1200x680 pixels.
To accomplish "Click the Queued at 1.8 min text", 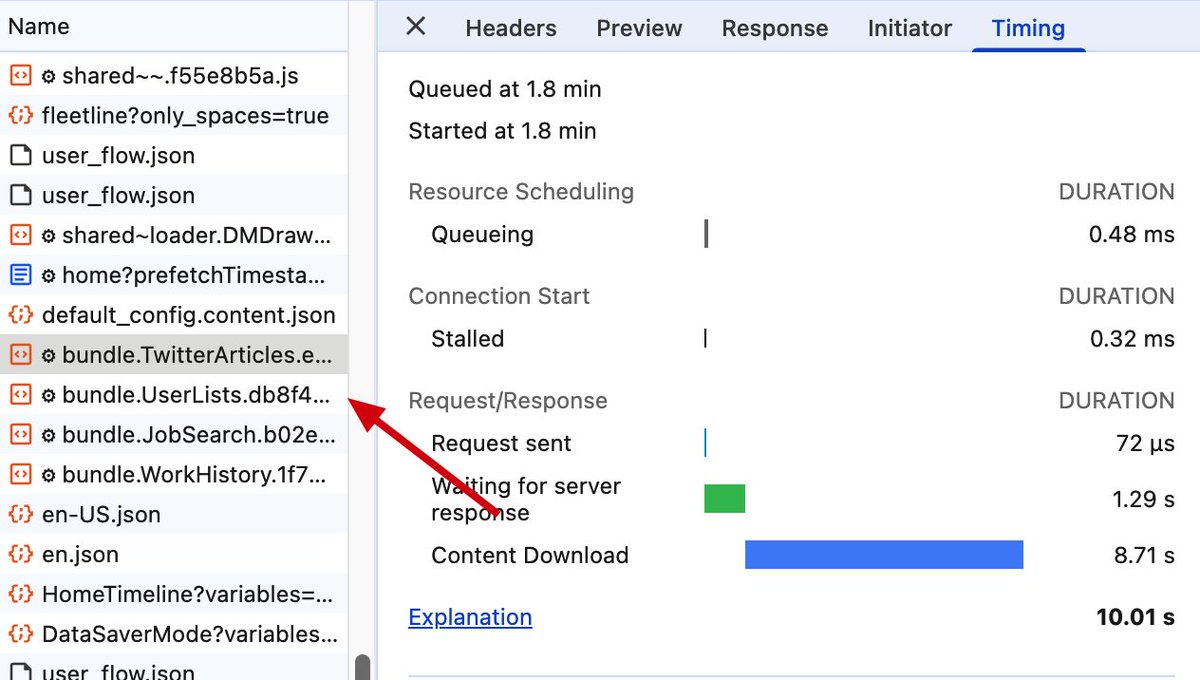I will tap(505, 89).
